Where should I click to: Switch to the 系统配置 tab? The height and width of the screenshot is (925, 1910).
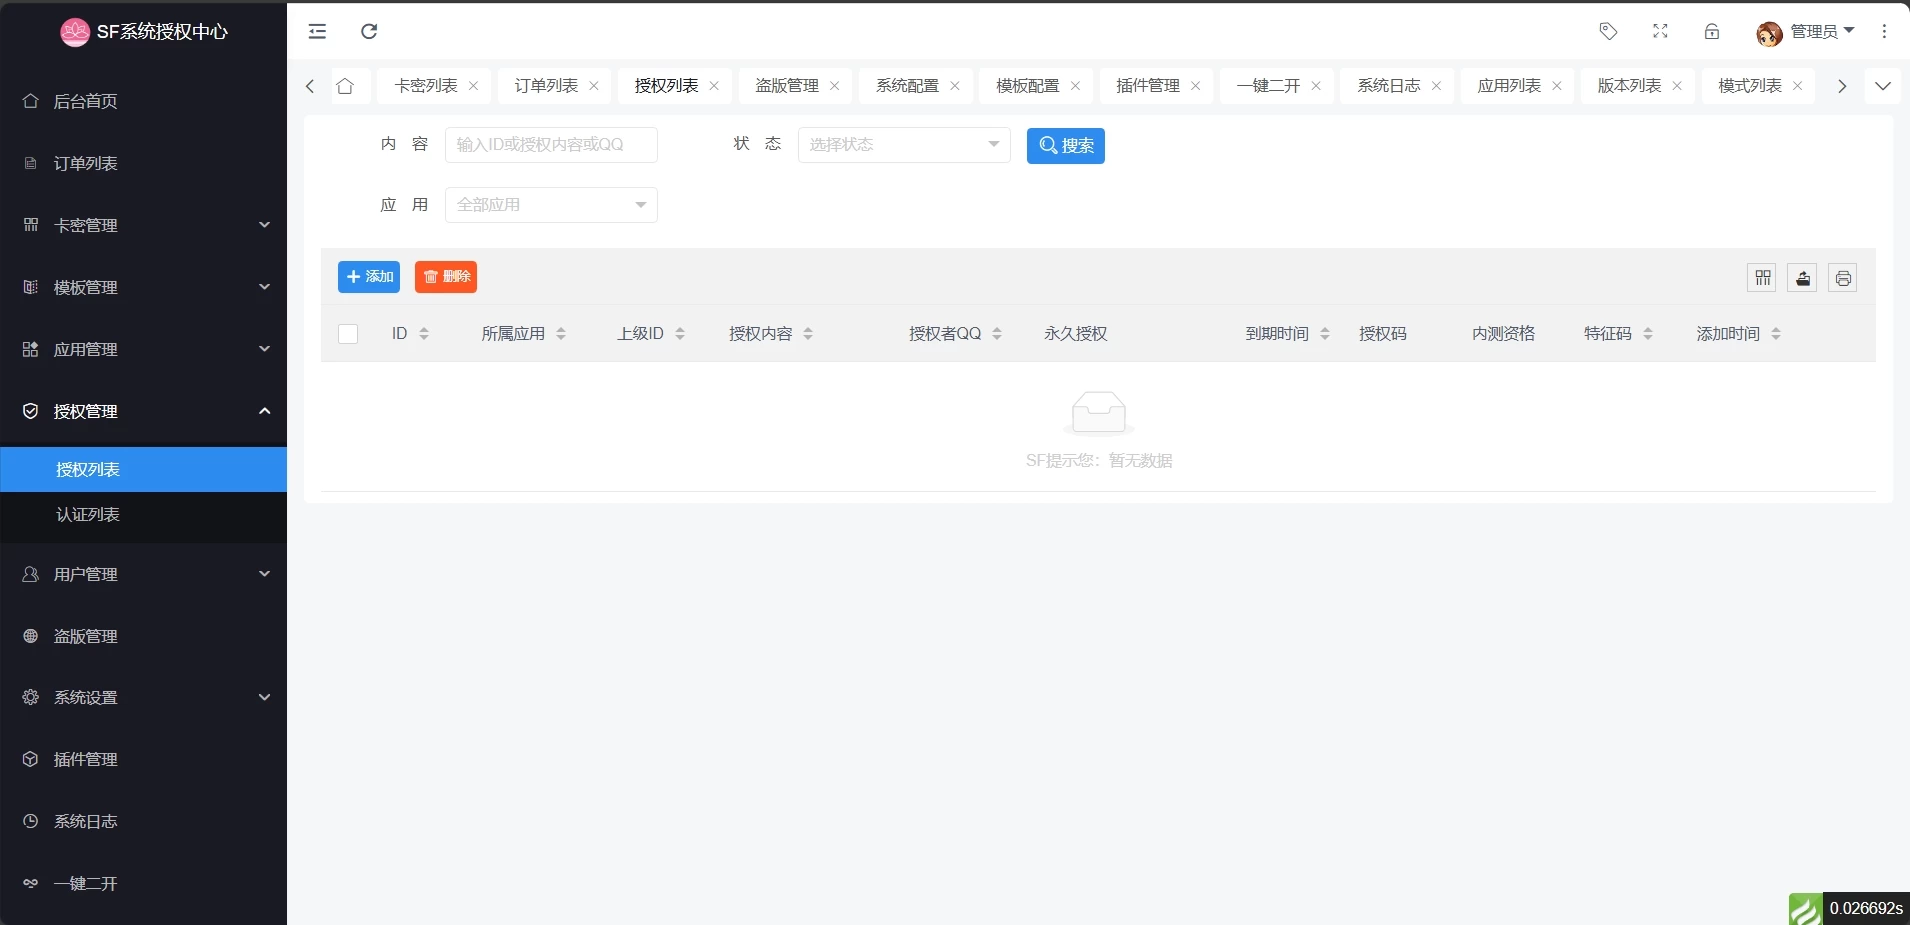(x=907, y=86)
